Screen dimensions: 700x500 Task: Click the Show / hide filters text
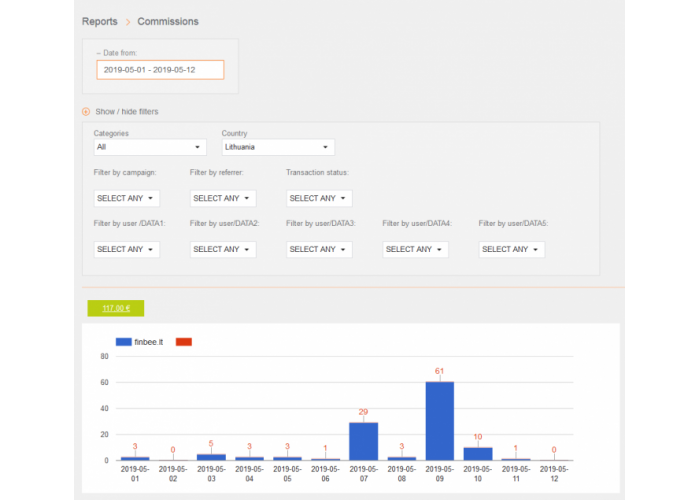[x=127, y=112]
